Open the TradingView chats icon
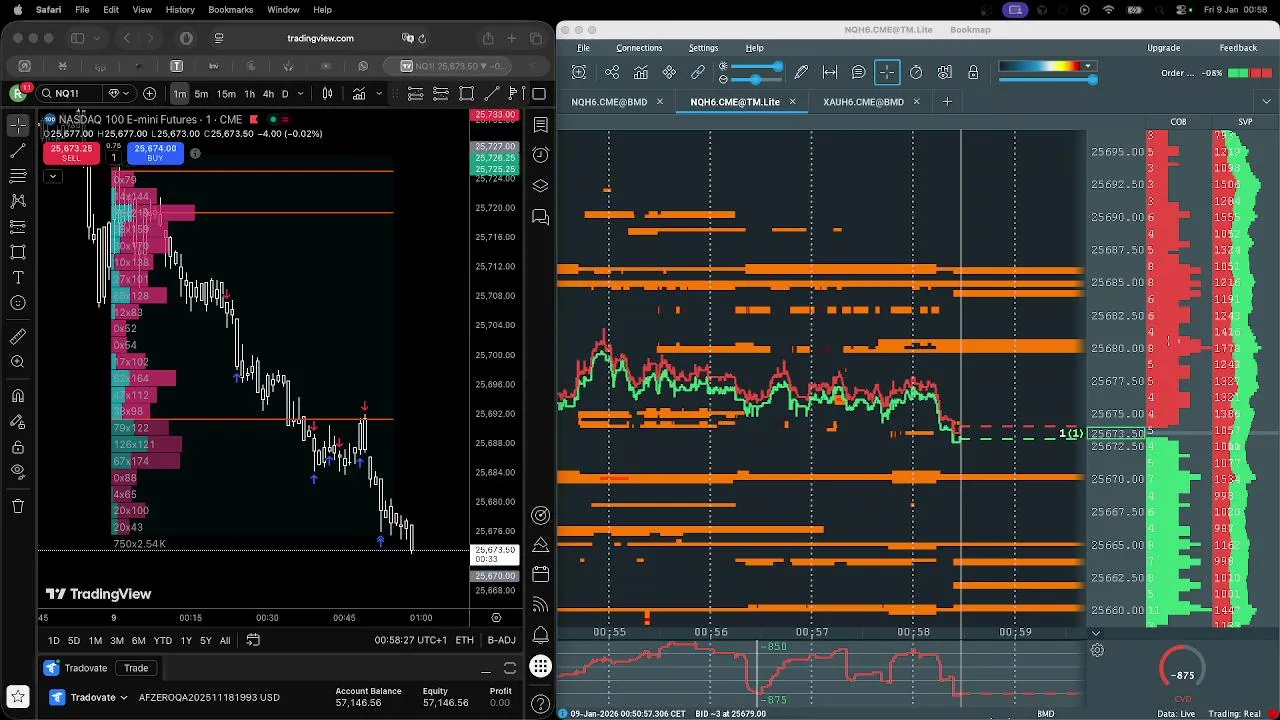 541,216
